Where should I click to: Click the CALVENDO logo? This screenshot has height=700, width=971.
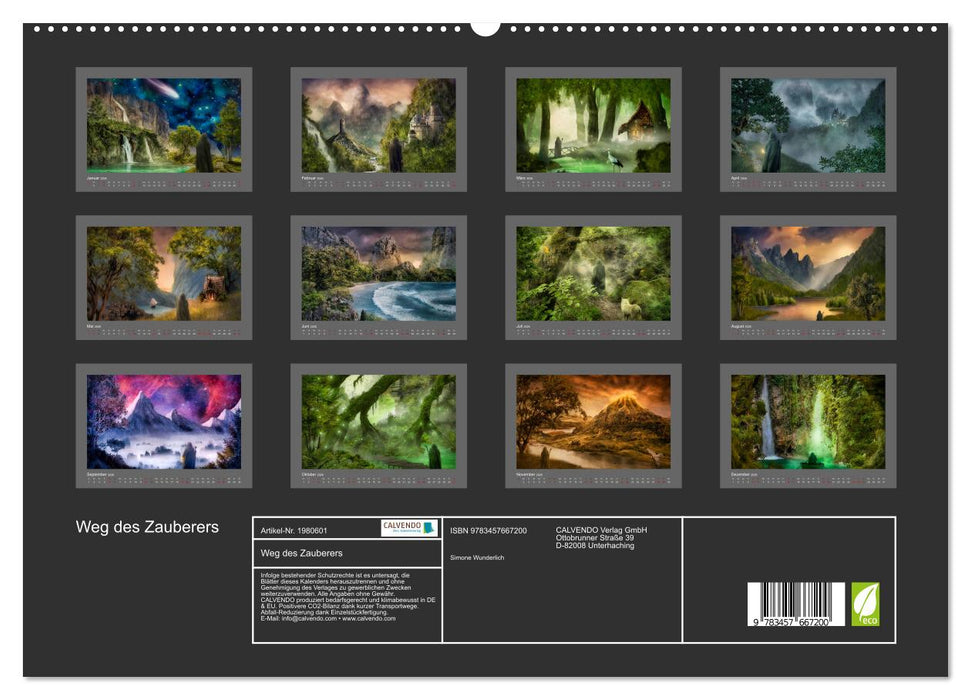click(409, 528)
